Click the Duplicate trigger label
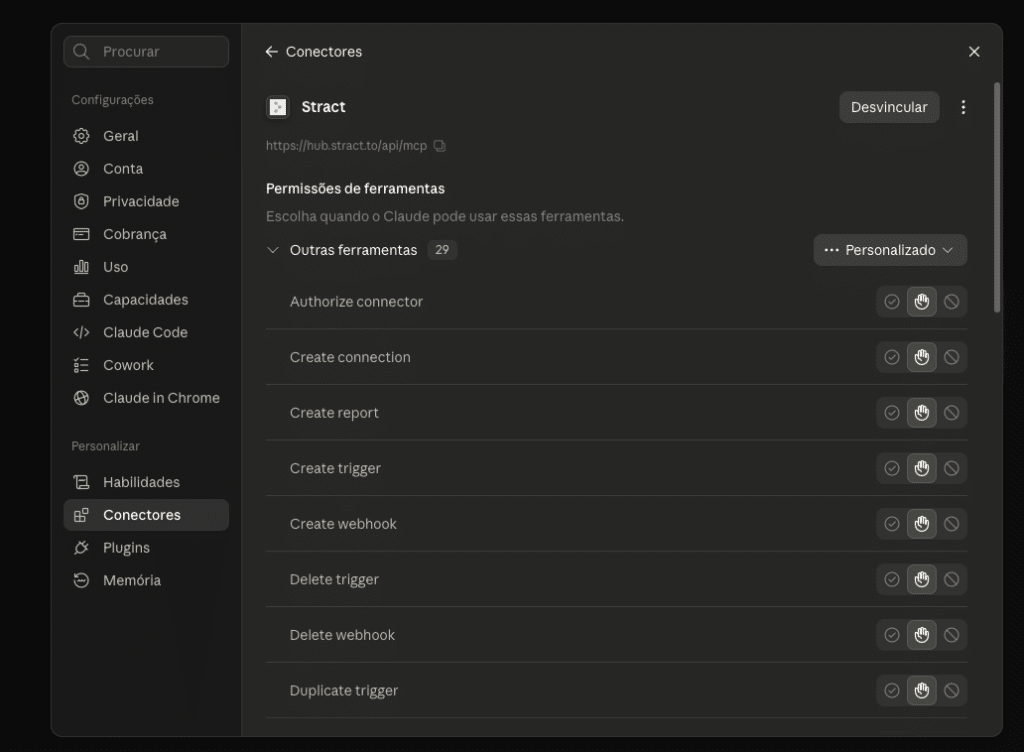This screenshot has height=752, width=1024. 344,690
